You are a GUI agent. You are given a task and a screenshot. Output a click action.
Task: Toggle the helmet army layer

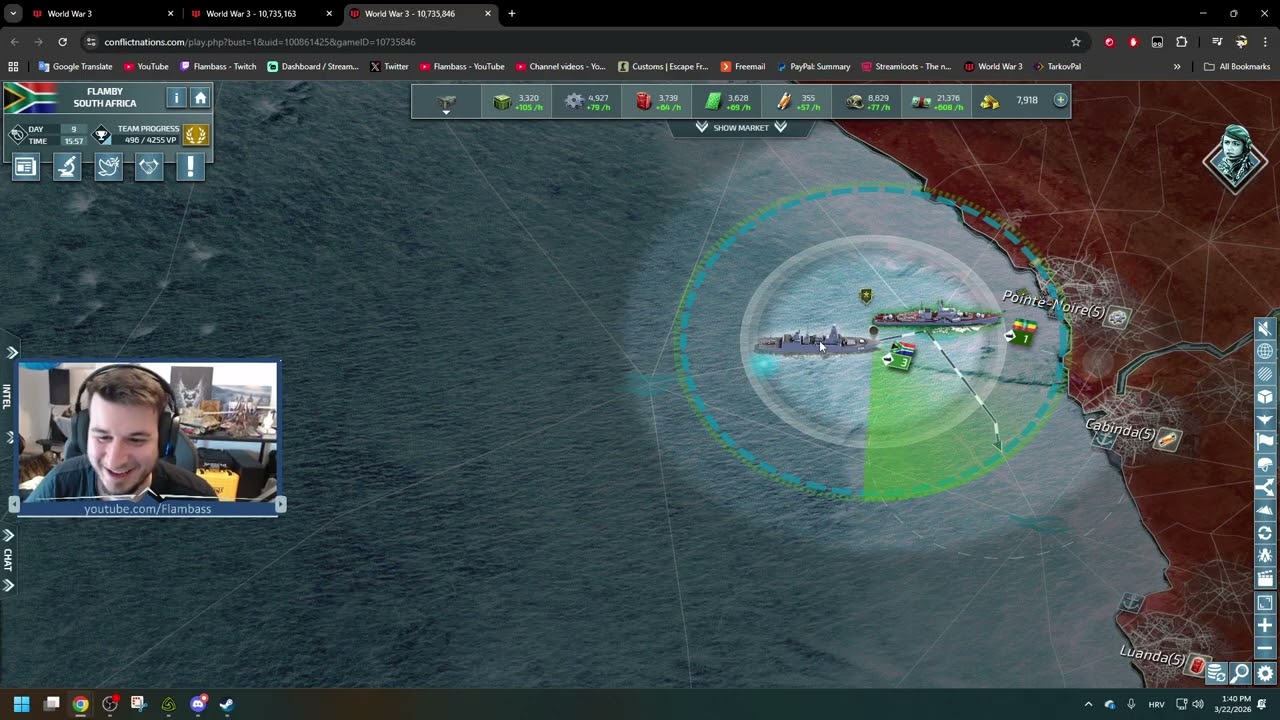[x=1265, y=465]
